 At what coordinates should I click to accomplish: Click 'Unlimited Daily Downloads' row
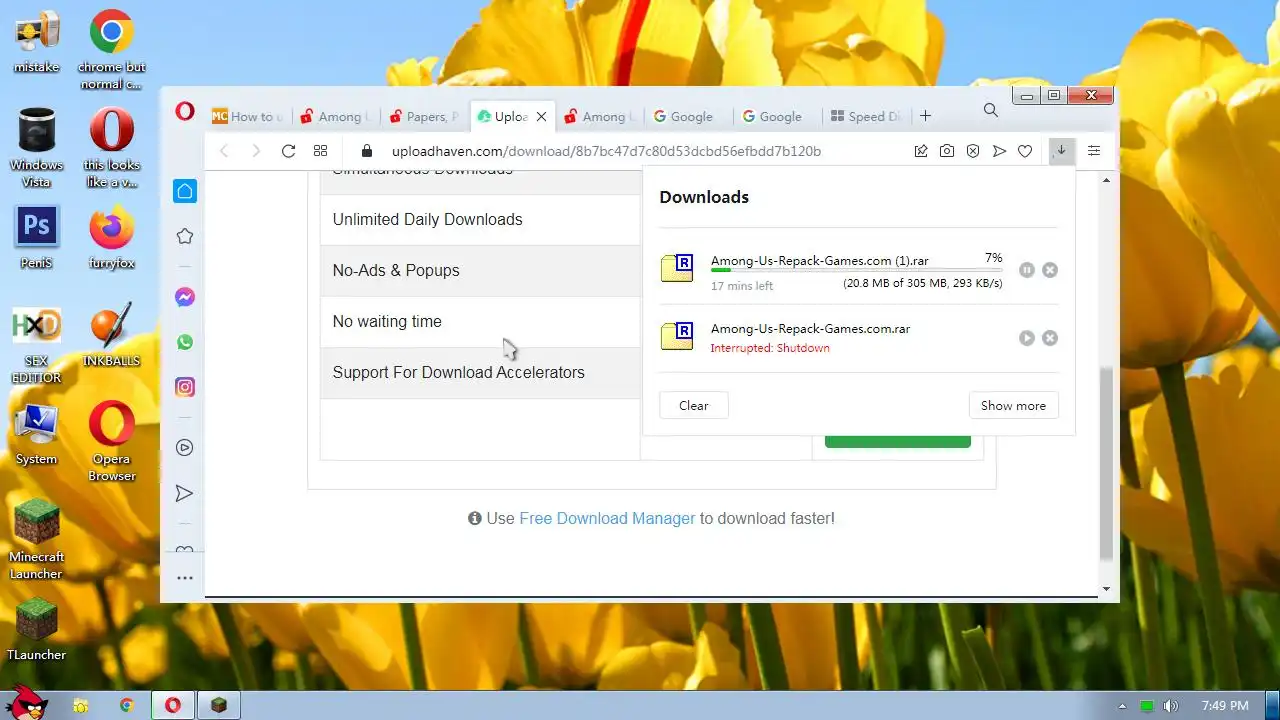pyautogui.click(x=480, y=219)
